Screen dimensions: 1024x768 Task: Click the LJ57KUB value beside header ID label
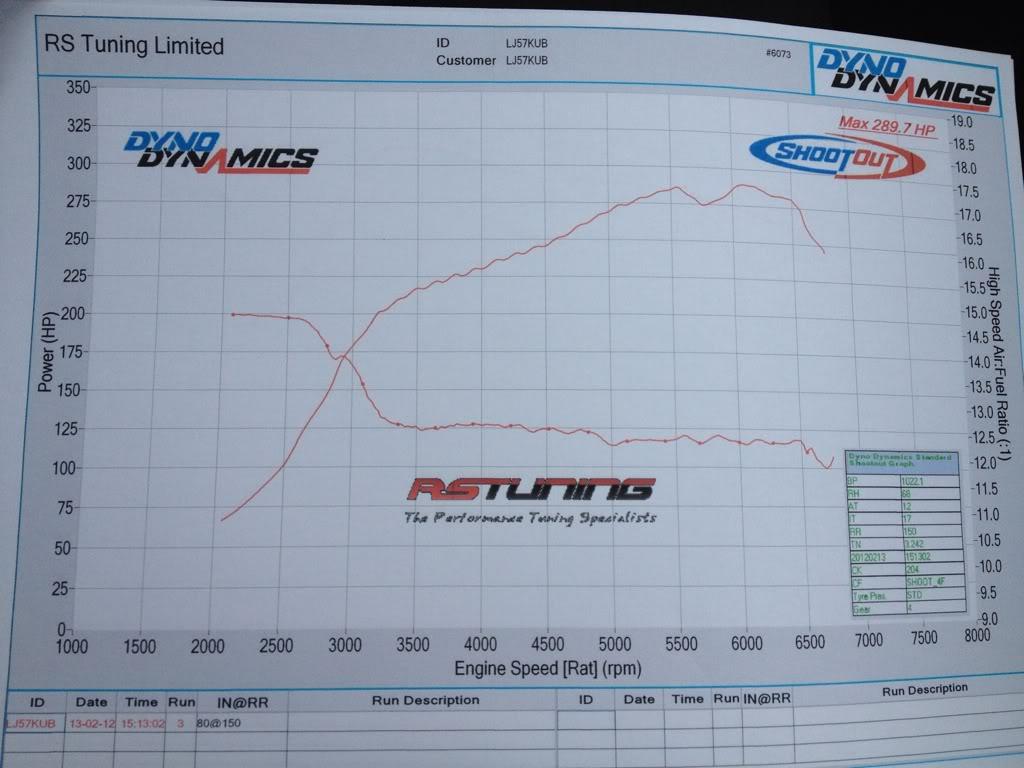(x=526, y=44)
